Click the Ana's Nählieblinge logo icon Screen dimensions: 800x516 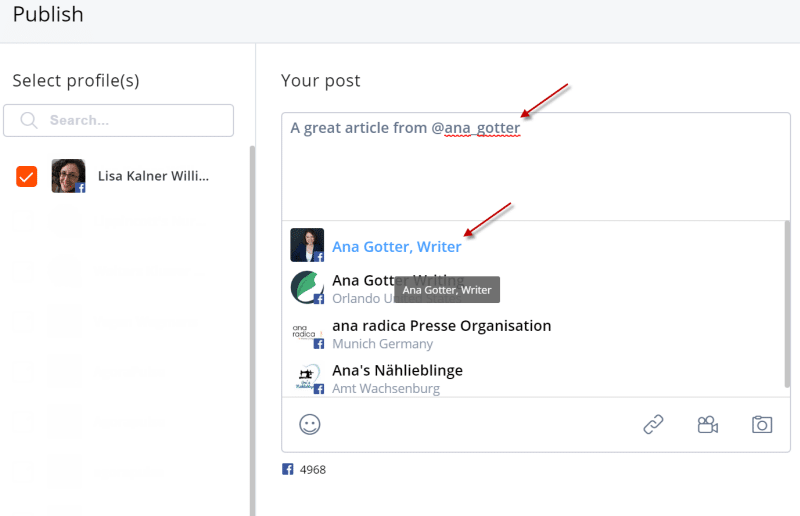coord(307,379)
